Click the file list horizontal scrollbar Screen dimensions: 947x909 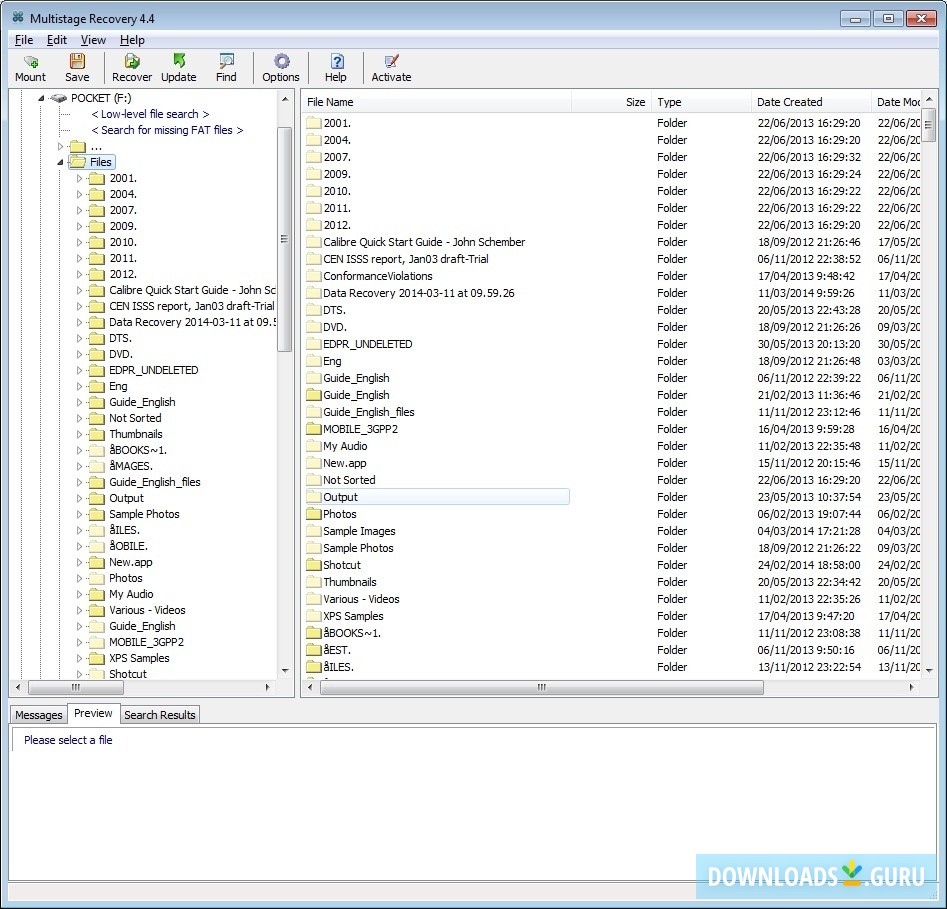click(540, 688)
